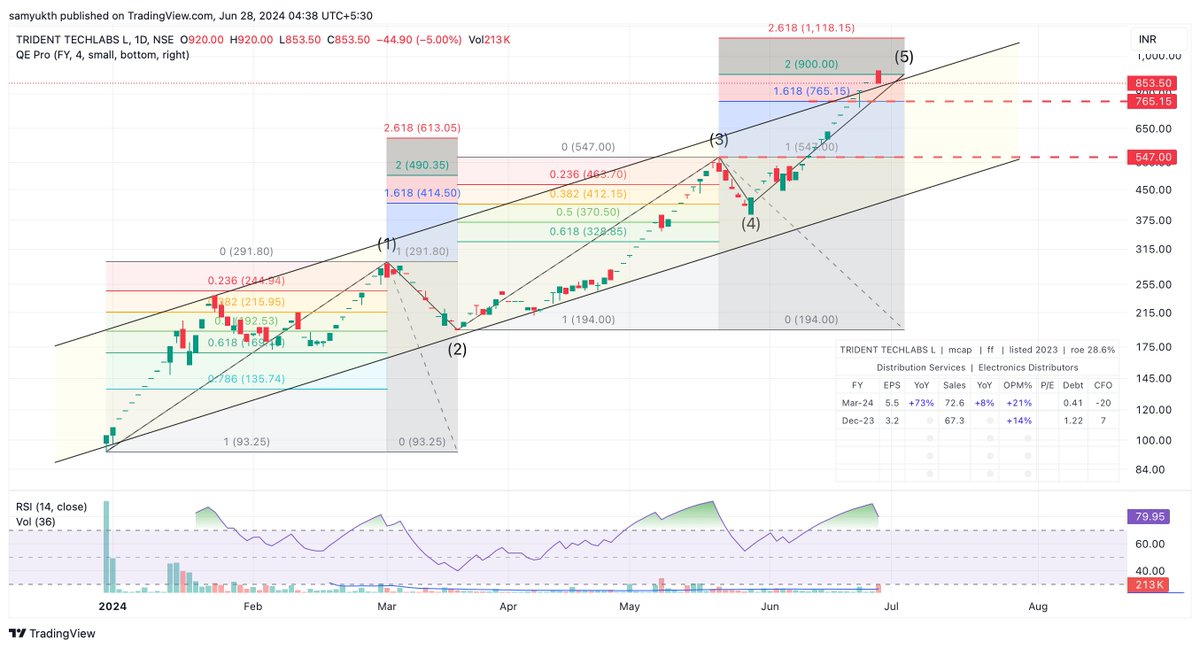Click the Elliott wave (3) label
The height and width of the screenshot is (649, 1200).
pyautogui.click(x=720, y=139)
